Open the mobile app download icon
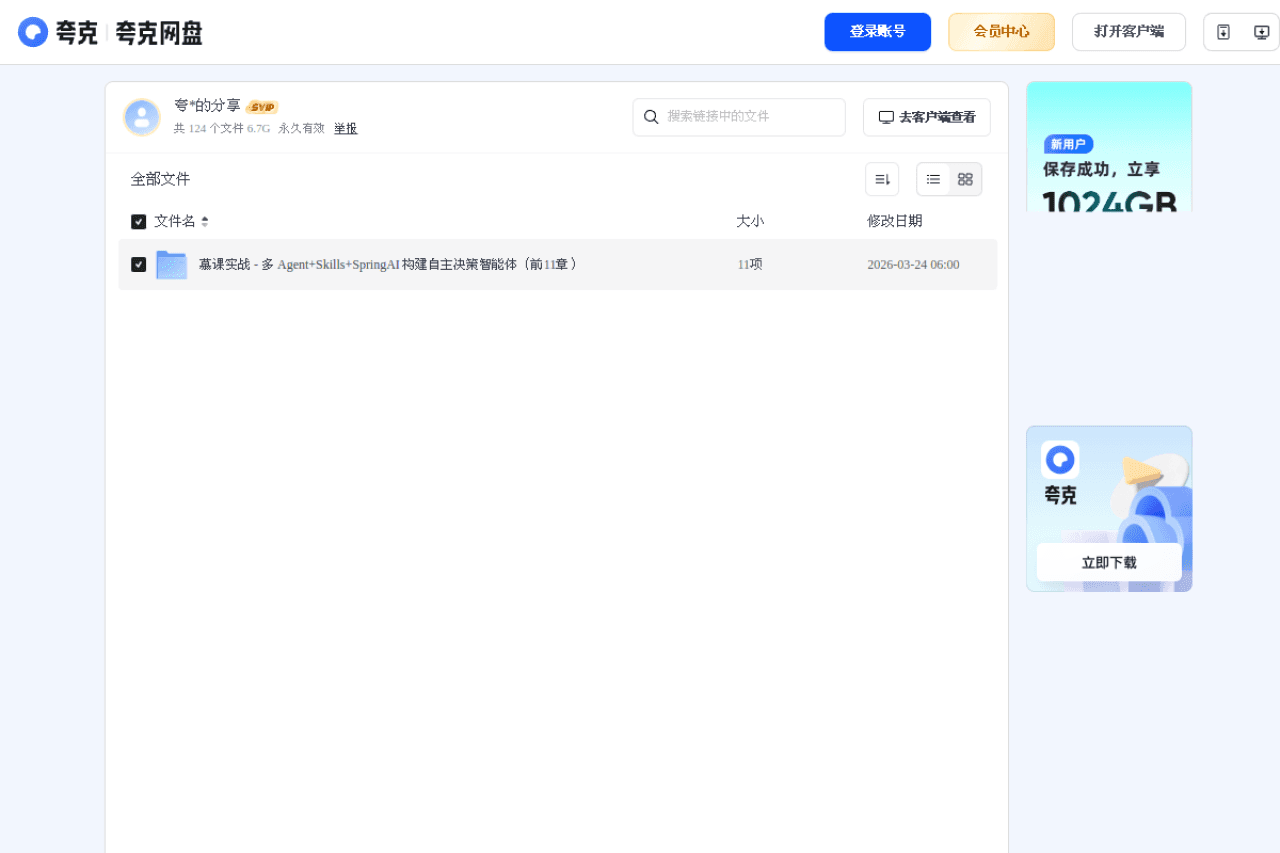The image size is (1280, 853). (x=1223, y=31)
